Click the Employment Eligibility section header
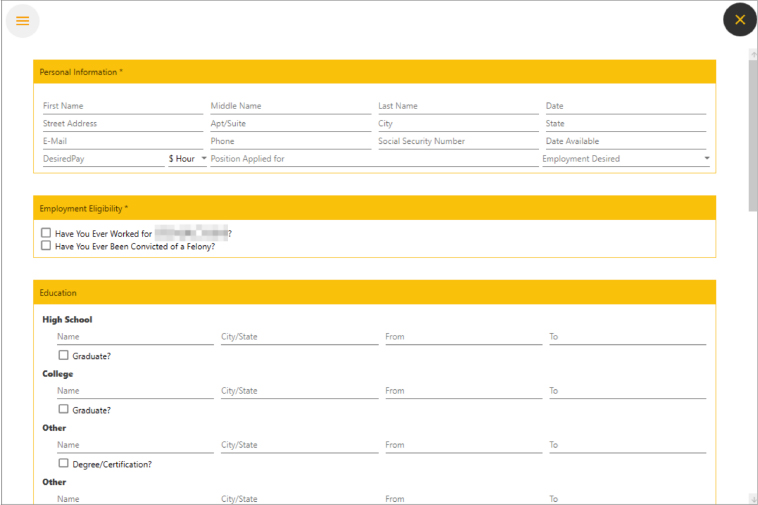Viewport: 758px width, 505px height. tap(375, 208)
